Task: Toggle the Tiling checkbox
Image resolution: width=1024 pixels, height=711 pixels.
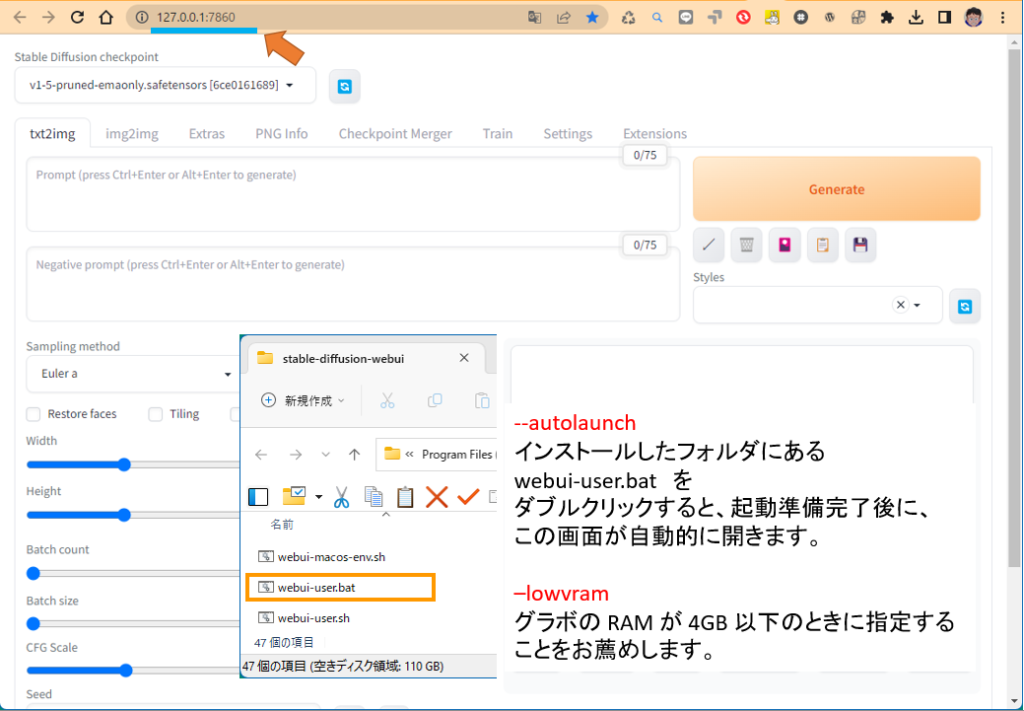Action: point(156,414)
